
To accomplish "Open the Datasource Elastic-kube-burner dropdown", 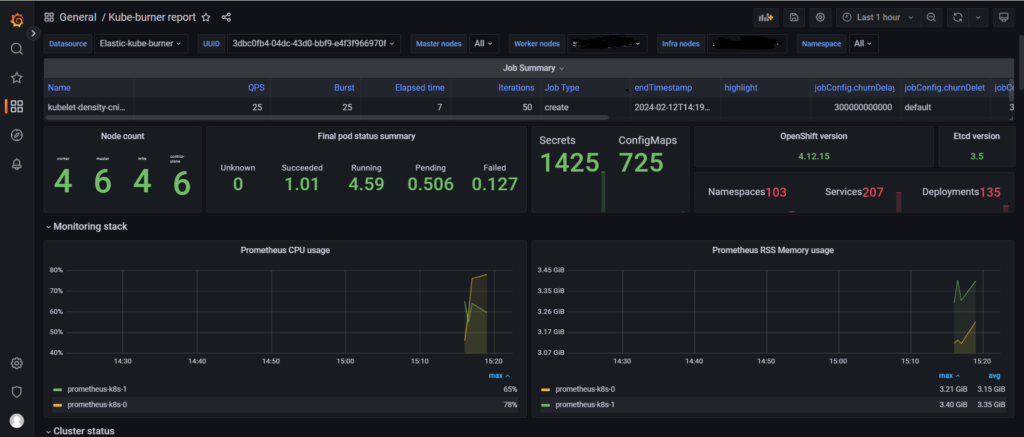I will pyautogui.click(x=141, y=44).
